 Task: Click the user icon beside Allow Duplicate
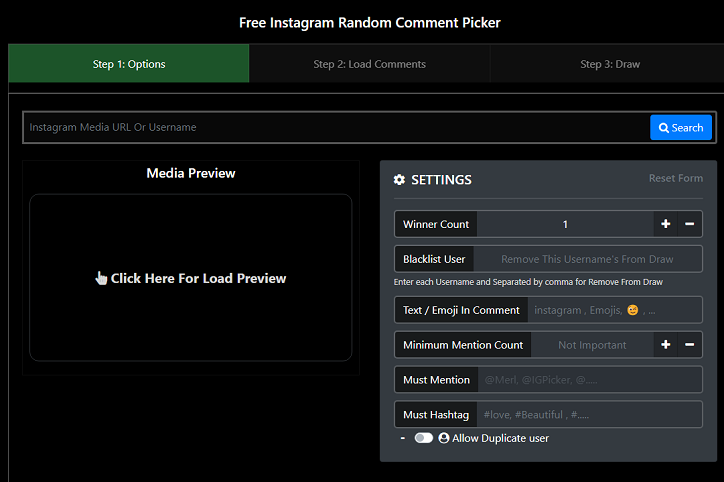444,438
